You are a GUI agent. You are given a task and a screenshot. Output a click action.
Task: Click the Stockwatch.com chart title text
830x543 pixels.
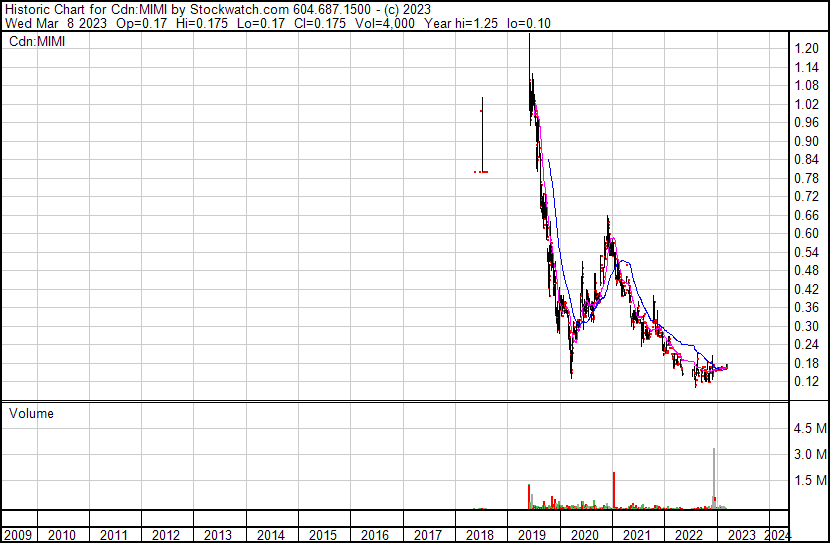[240, 10]
